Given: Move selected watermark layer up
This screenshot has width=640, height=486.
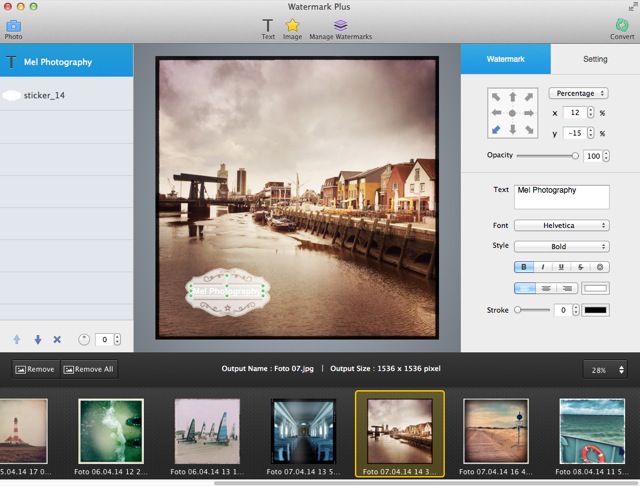Looking at the screenshot, I should click(17, 339).
